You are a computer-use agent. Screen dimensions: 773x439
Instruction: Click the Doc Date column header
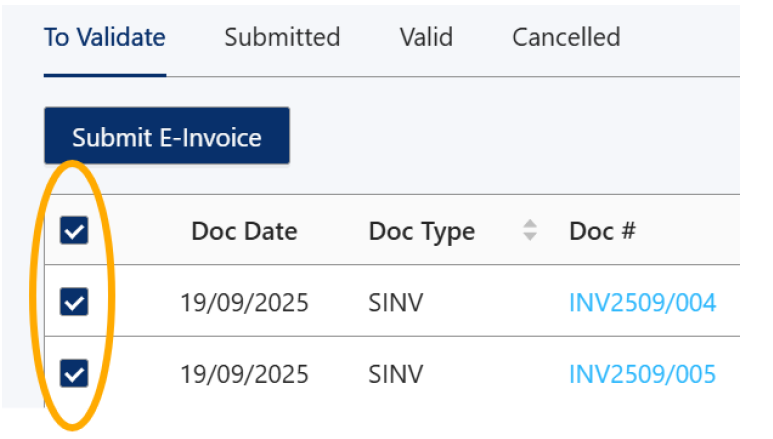[x=244, y=232]
